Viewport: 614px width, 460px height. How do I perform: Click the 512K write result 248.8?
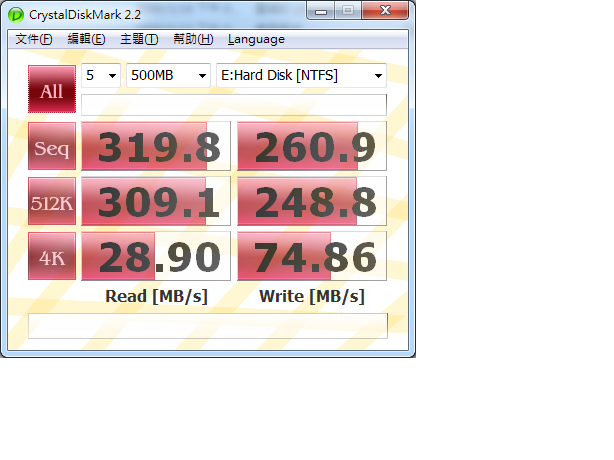pos(312,201)
